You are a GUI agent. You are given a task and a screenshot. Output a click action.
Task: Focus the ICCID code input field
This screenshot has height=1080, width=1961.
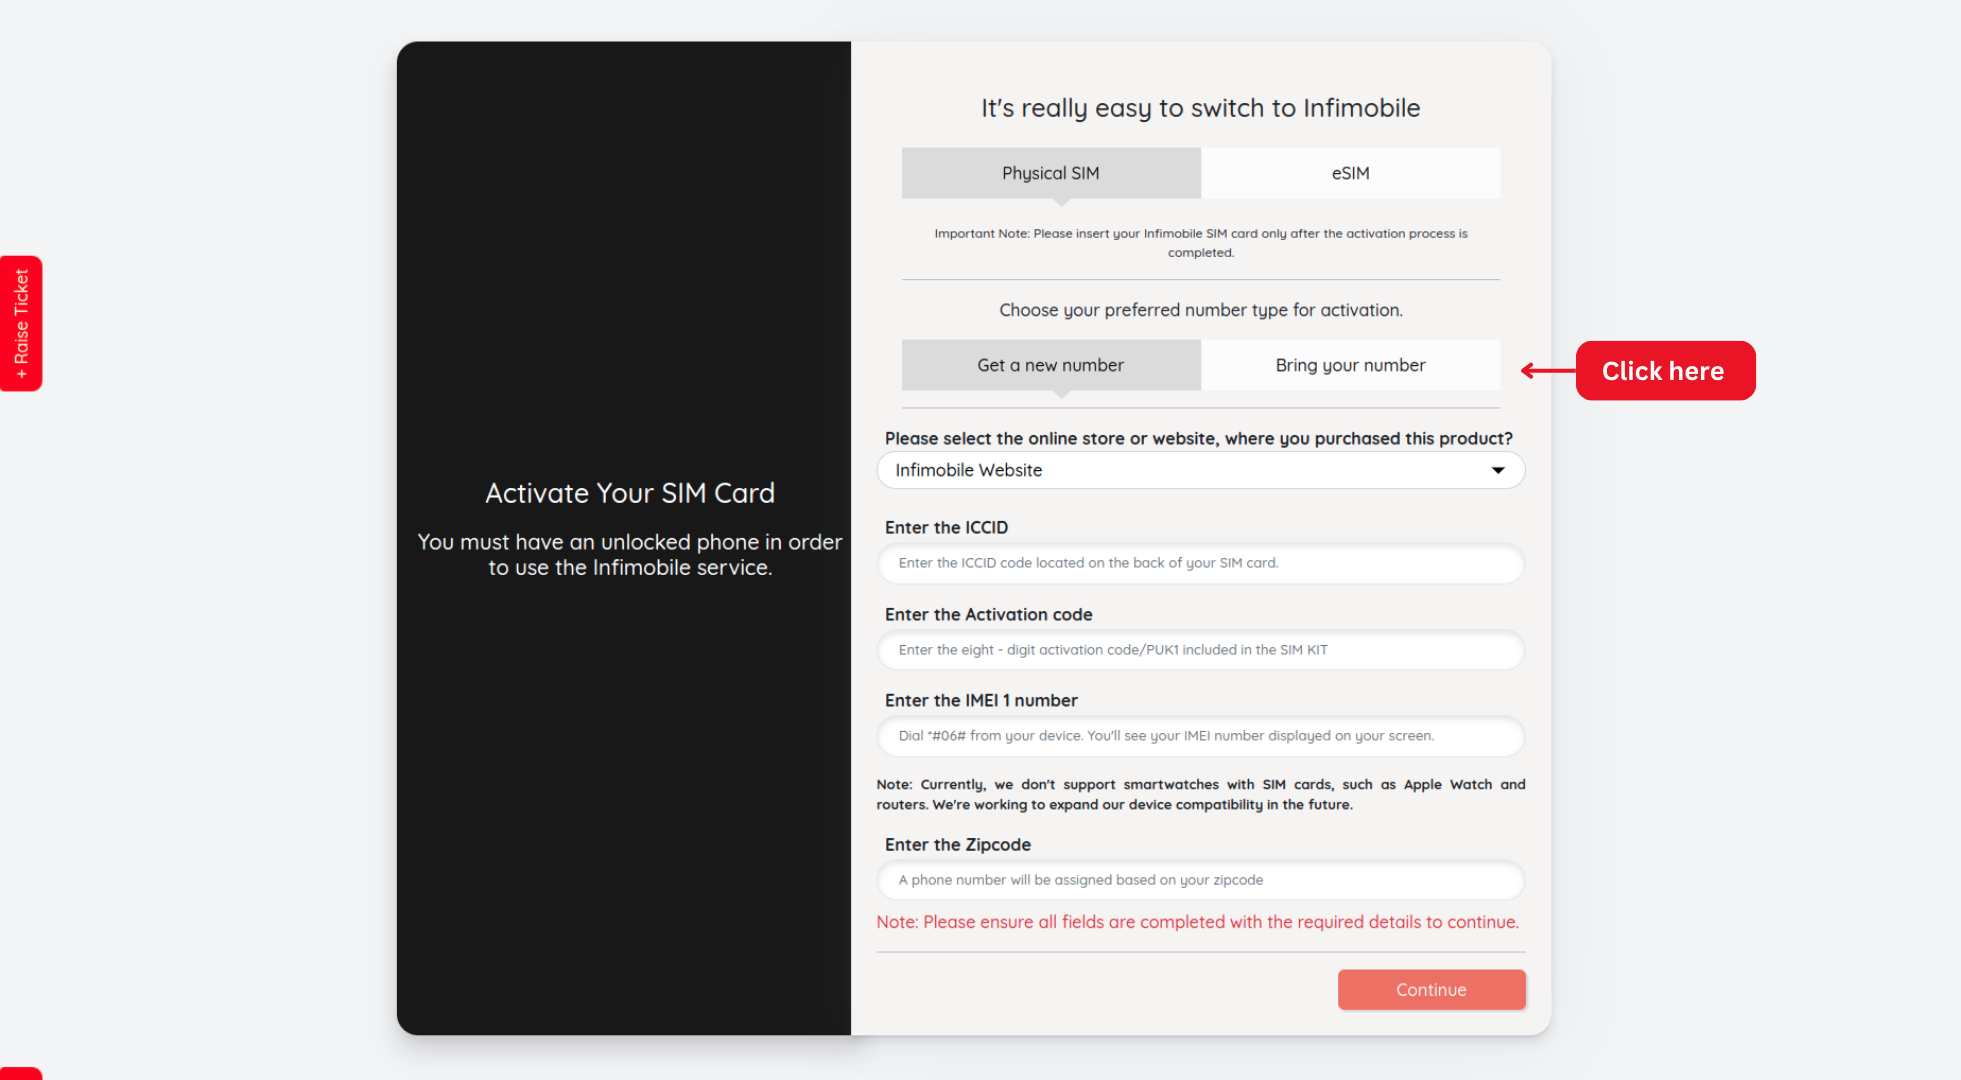1200,563
